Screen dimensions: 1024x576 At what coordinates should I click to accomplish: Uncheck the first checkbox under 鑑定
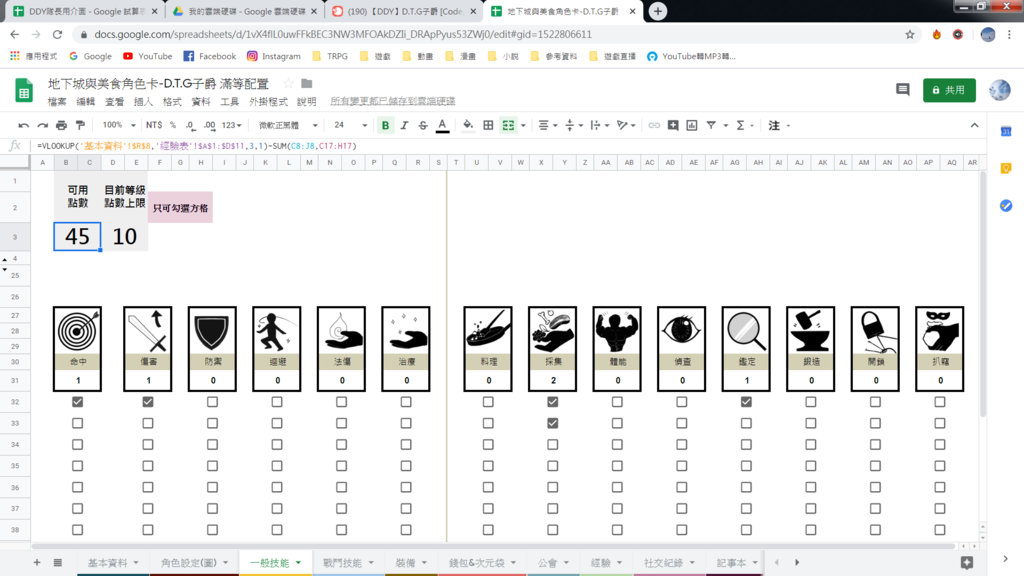pyautogui.click(x=746, y=402)
